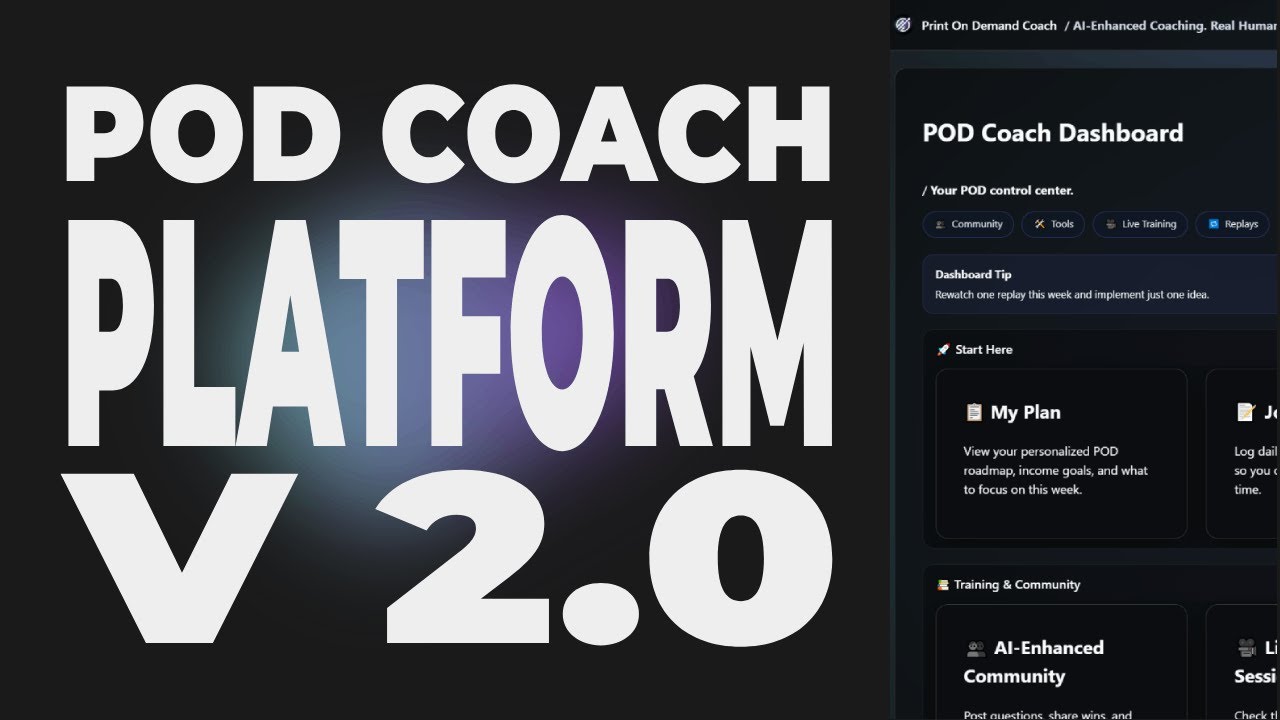Click the 'Your POD control center' subtitle
This screenshot has width=1280, height=720.
pos(997,190)
